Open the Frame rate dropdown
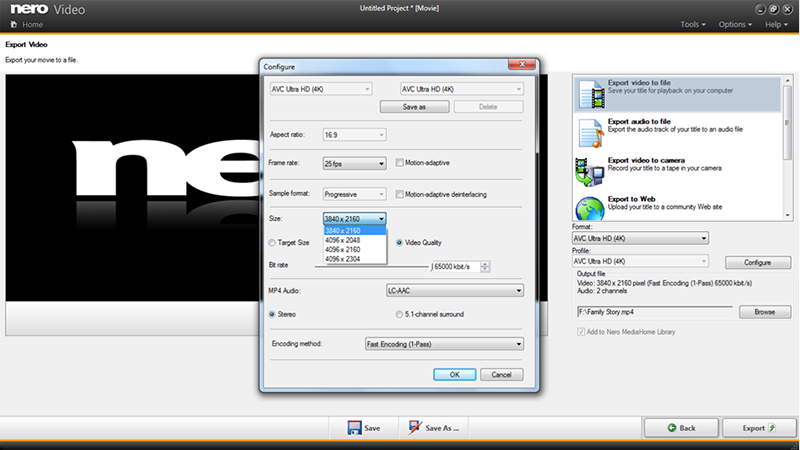Viewport: 800px width, 450px height. (x=354, y=164)
